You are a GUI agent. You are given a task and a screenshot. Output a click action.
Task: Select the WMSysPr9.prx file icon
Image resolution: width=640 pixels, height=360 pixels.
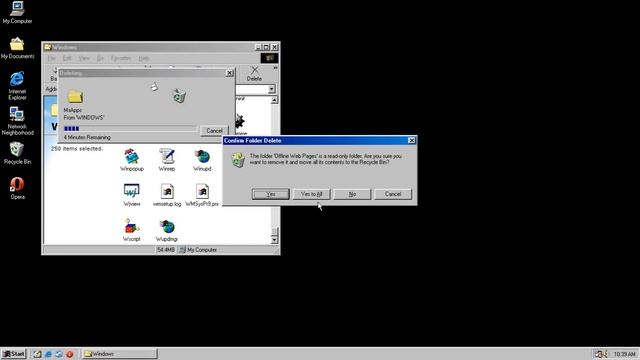[202, 192]
